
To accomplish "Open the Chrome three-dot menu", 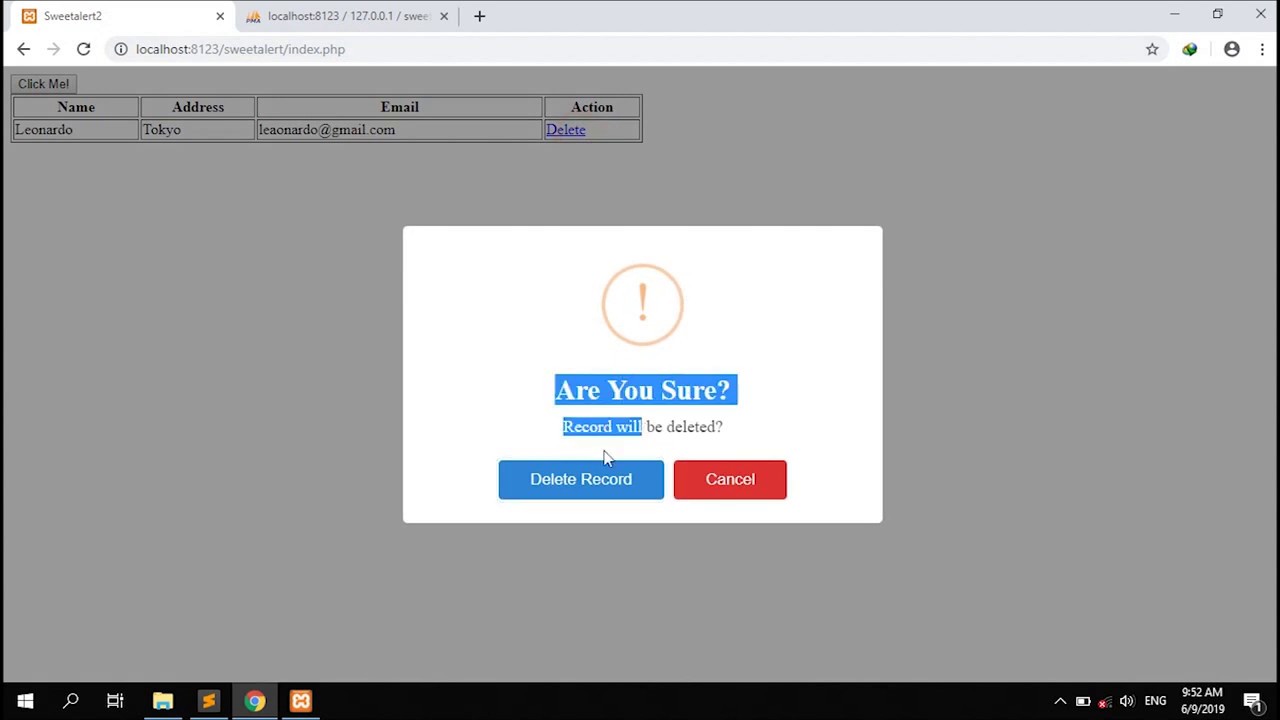I will pyautogui.click(x=1263, y=49).
